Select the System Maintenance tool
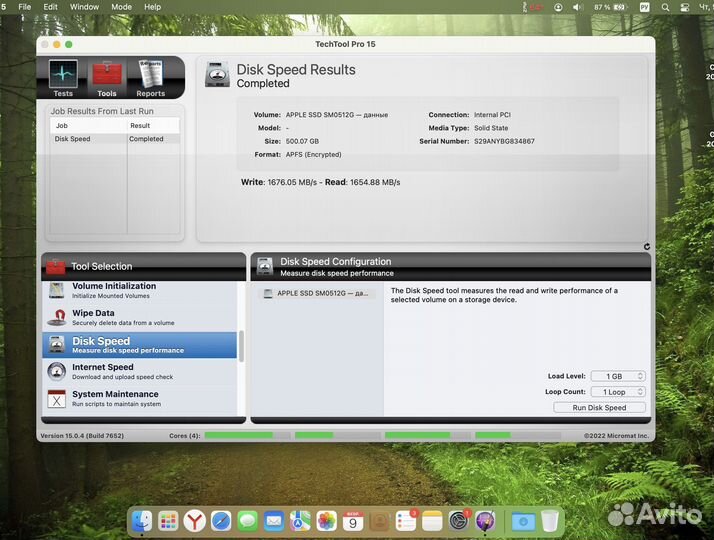 (139, 398)
